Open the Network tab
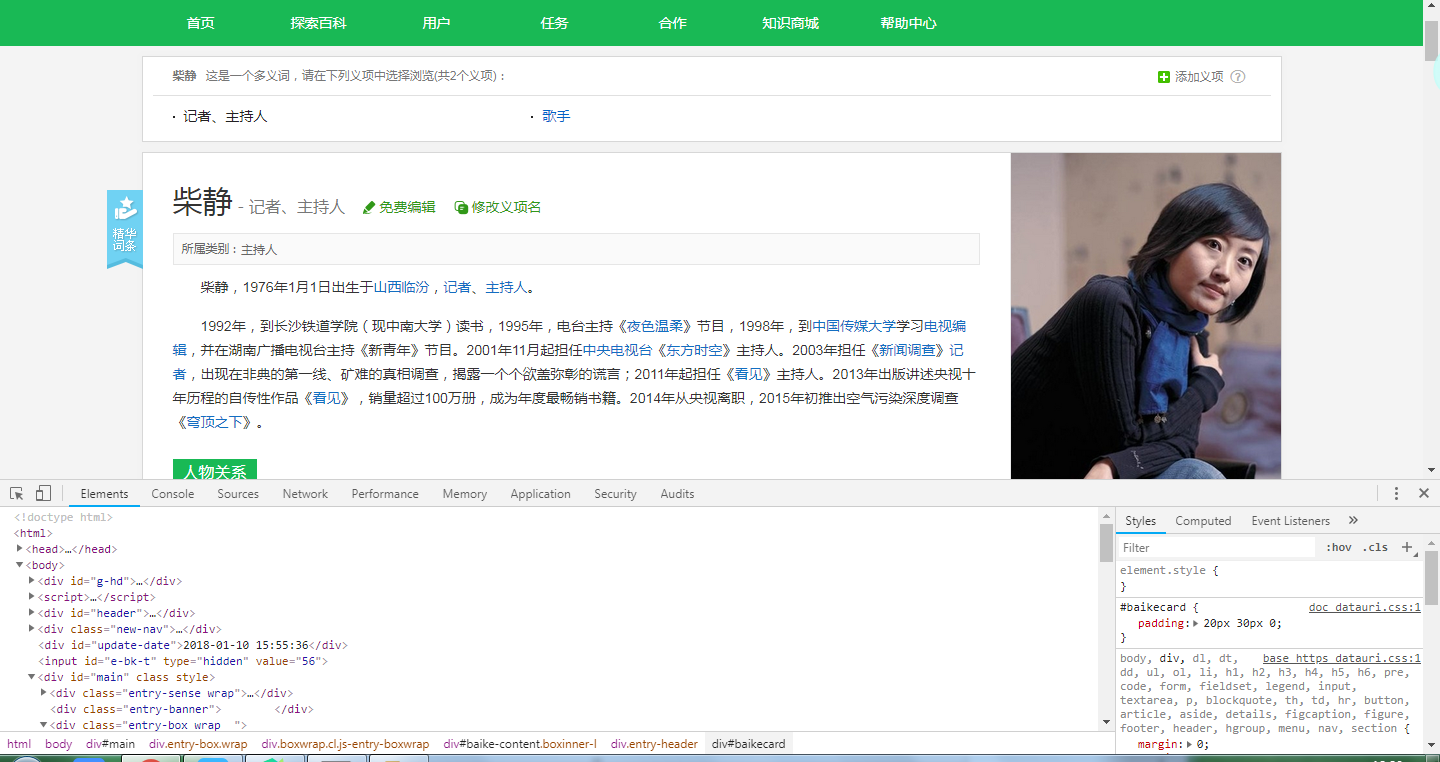The image size is (1440, 762). [305, 494]
